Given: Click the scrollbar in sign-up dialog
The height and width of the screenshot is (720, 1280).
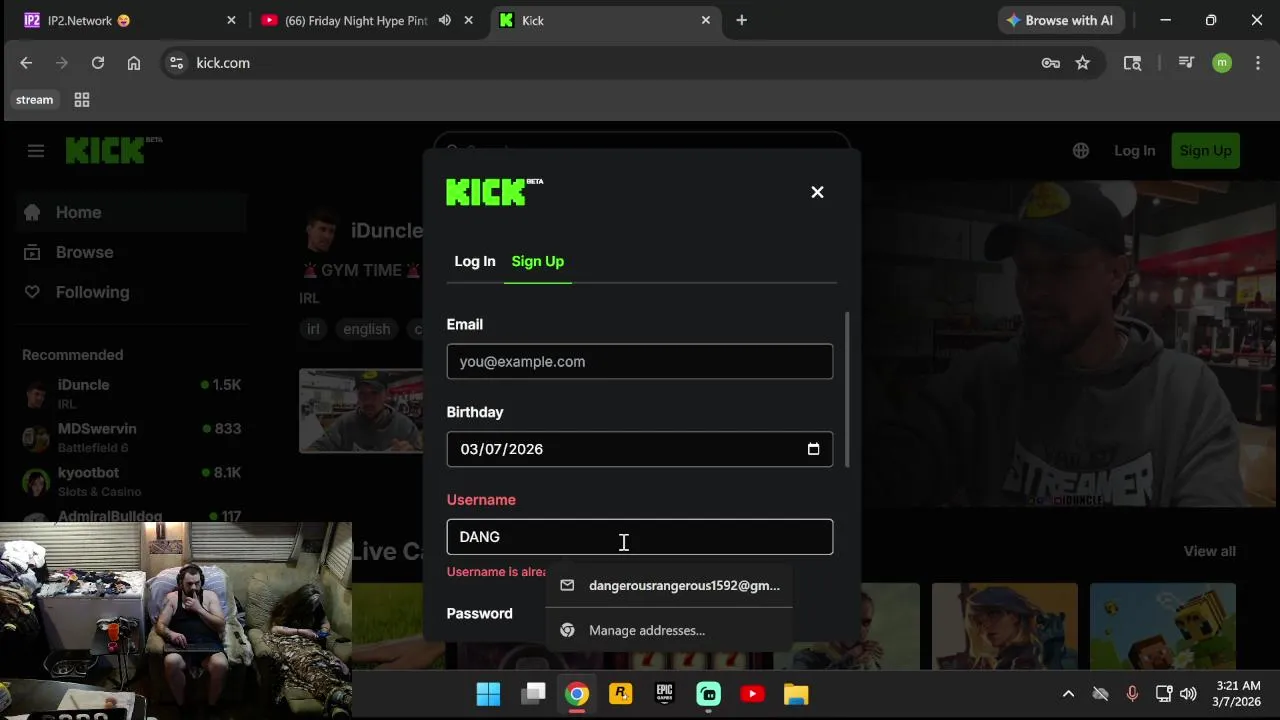Looking at the screenshot, I should click(x=848, y=390).
